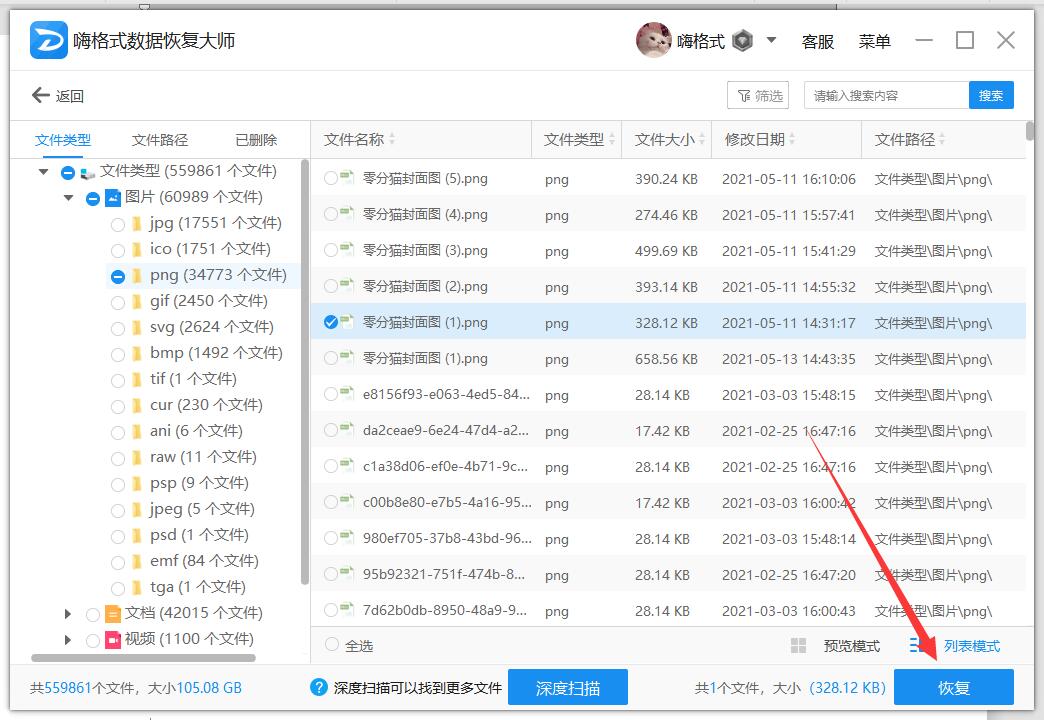Toggle the 图片 category selection checkbox
This screenshot has height=720, width=1044.
tap(93, 198)
